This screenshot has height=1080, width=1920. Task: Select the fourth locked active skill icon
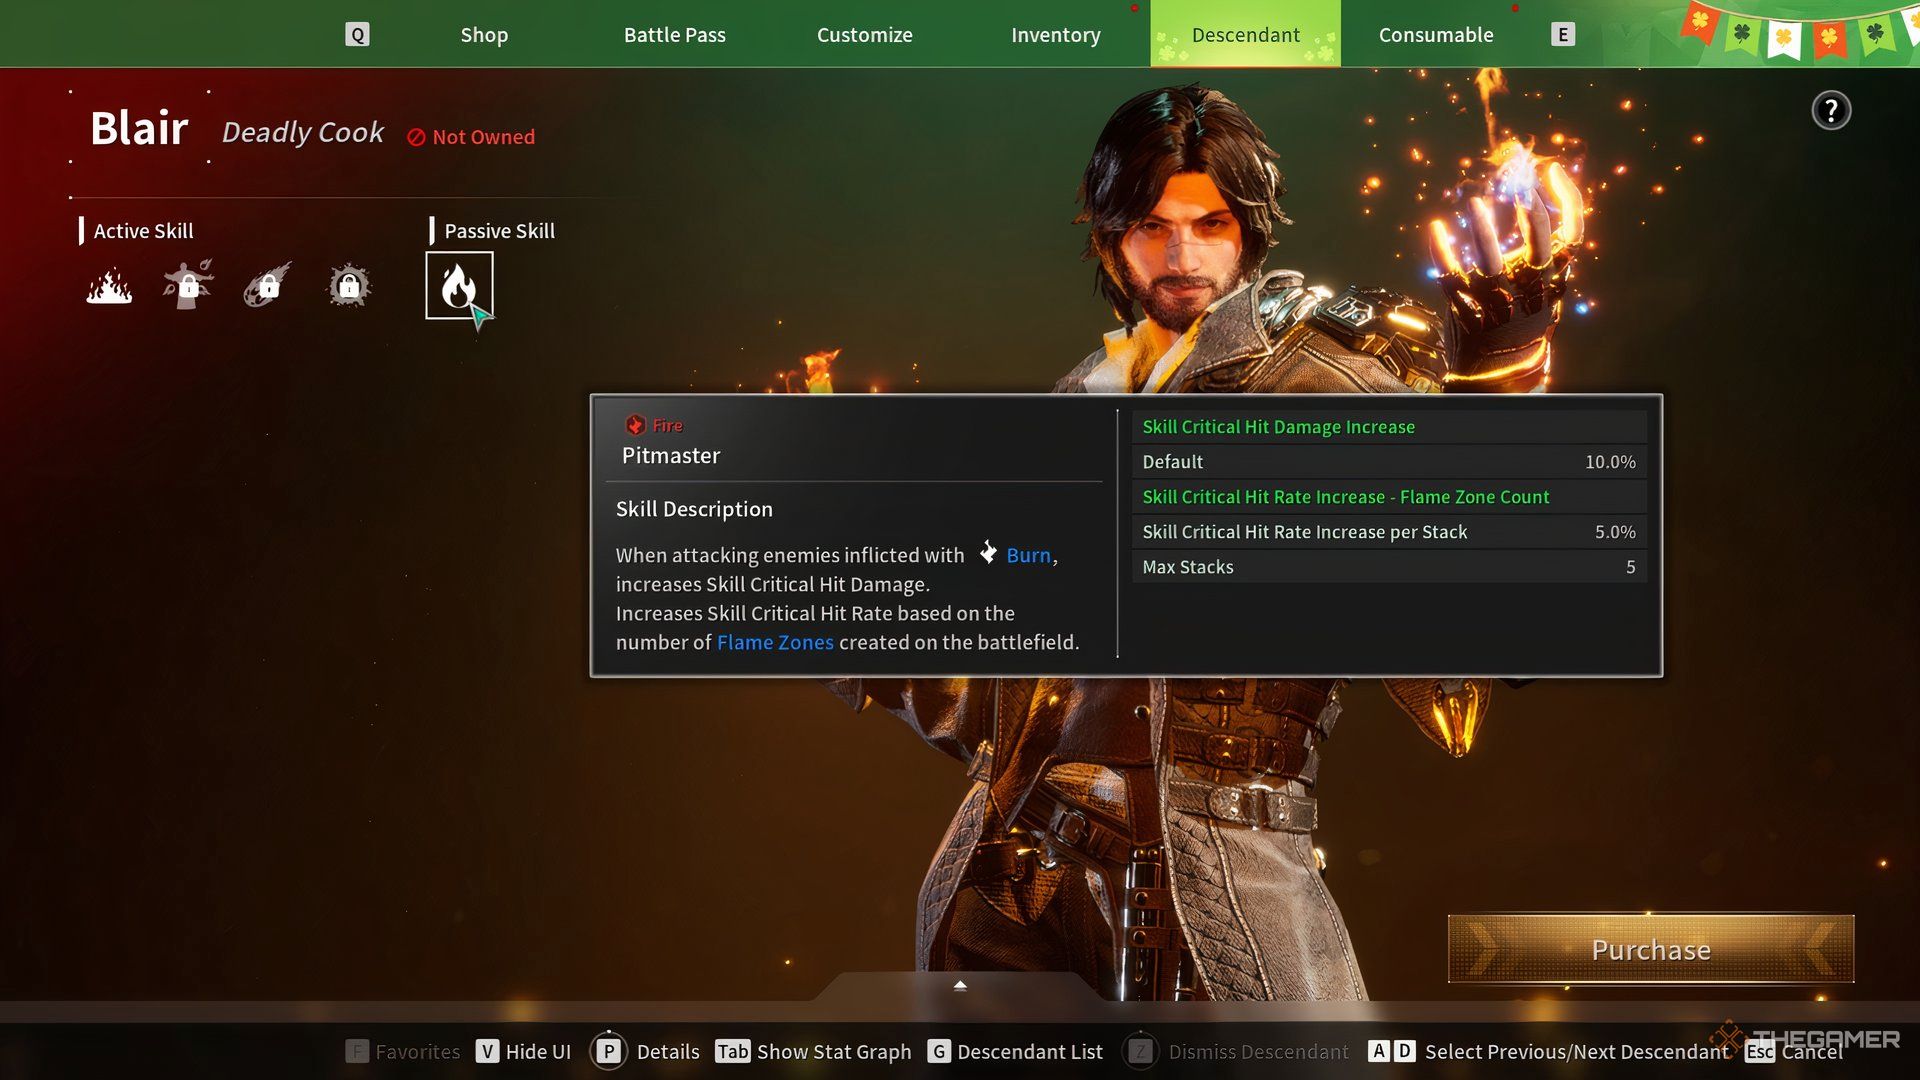pos(348,286)
